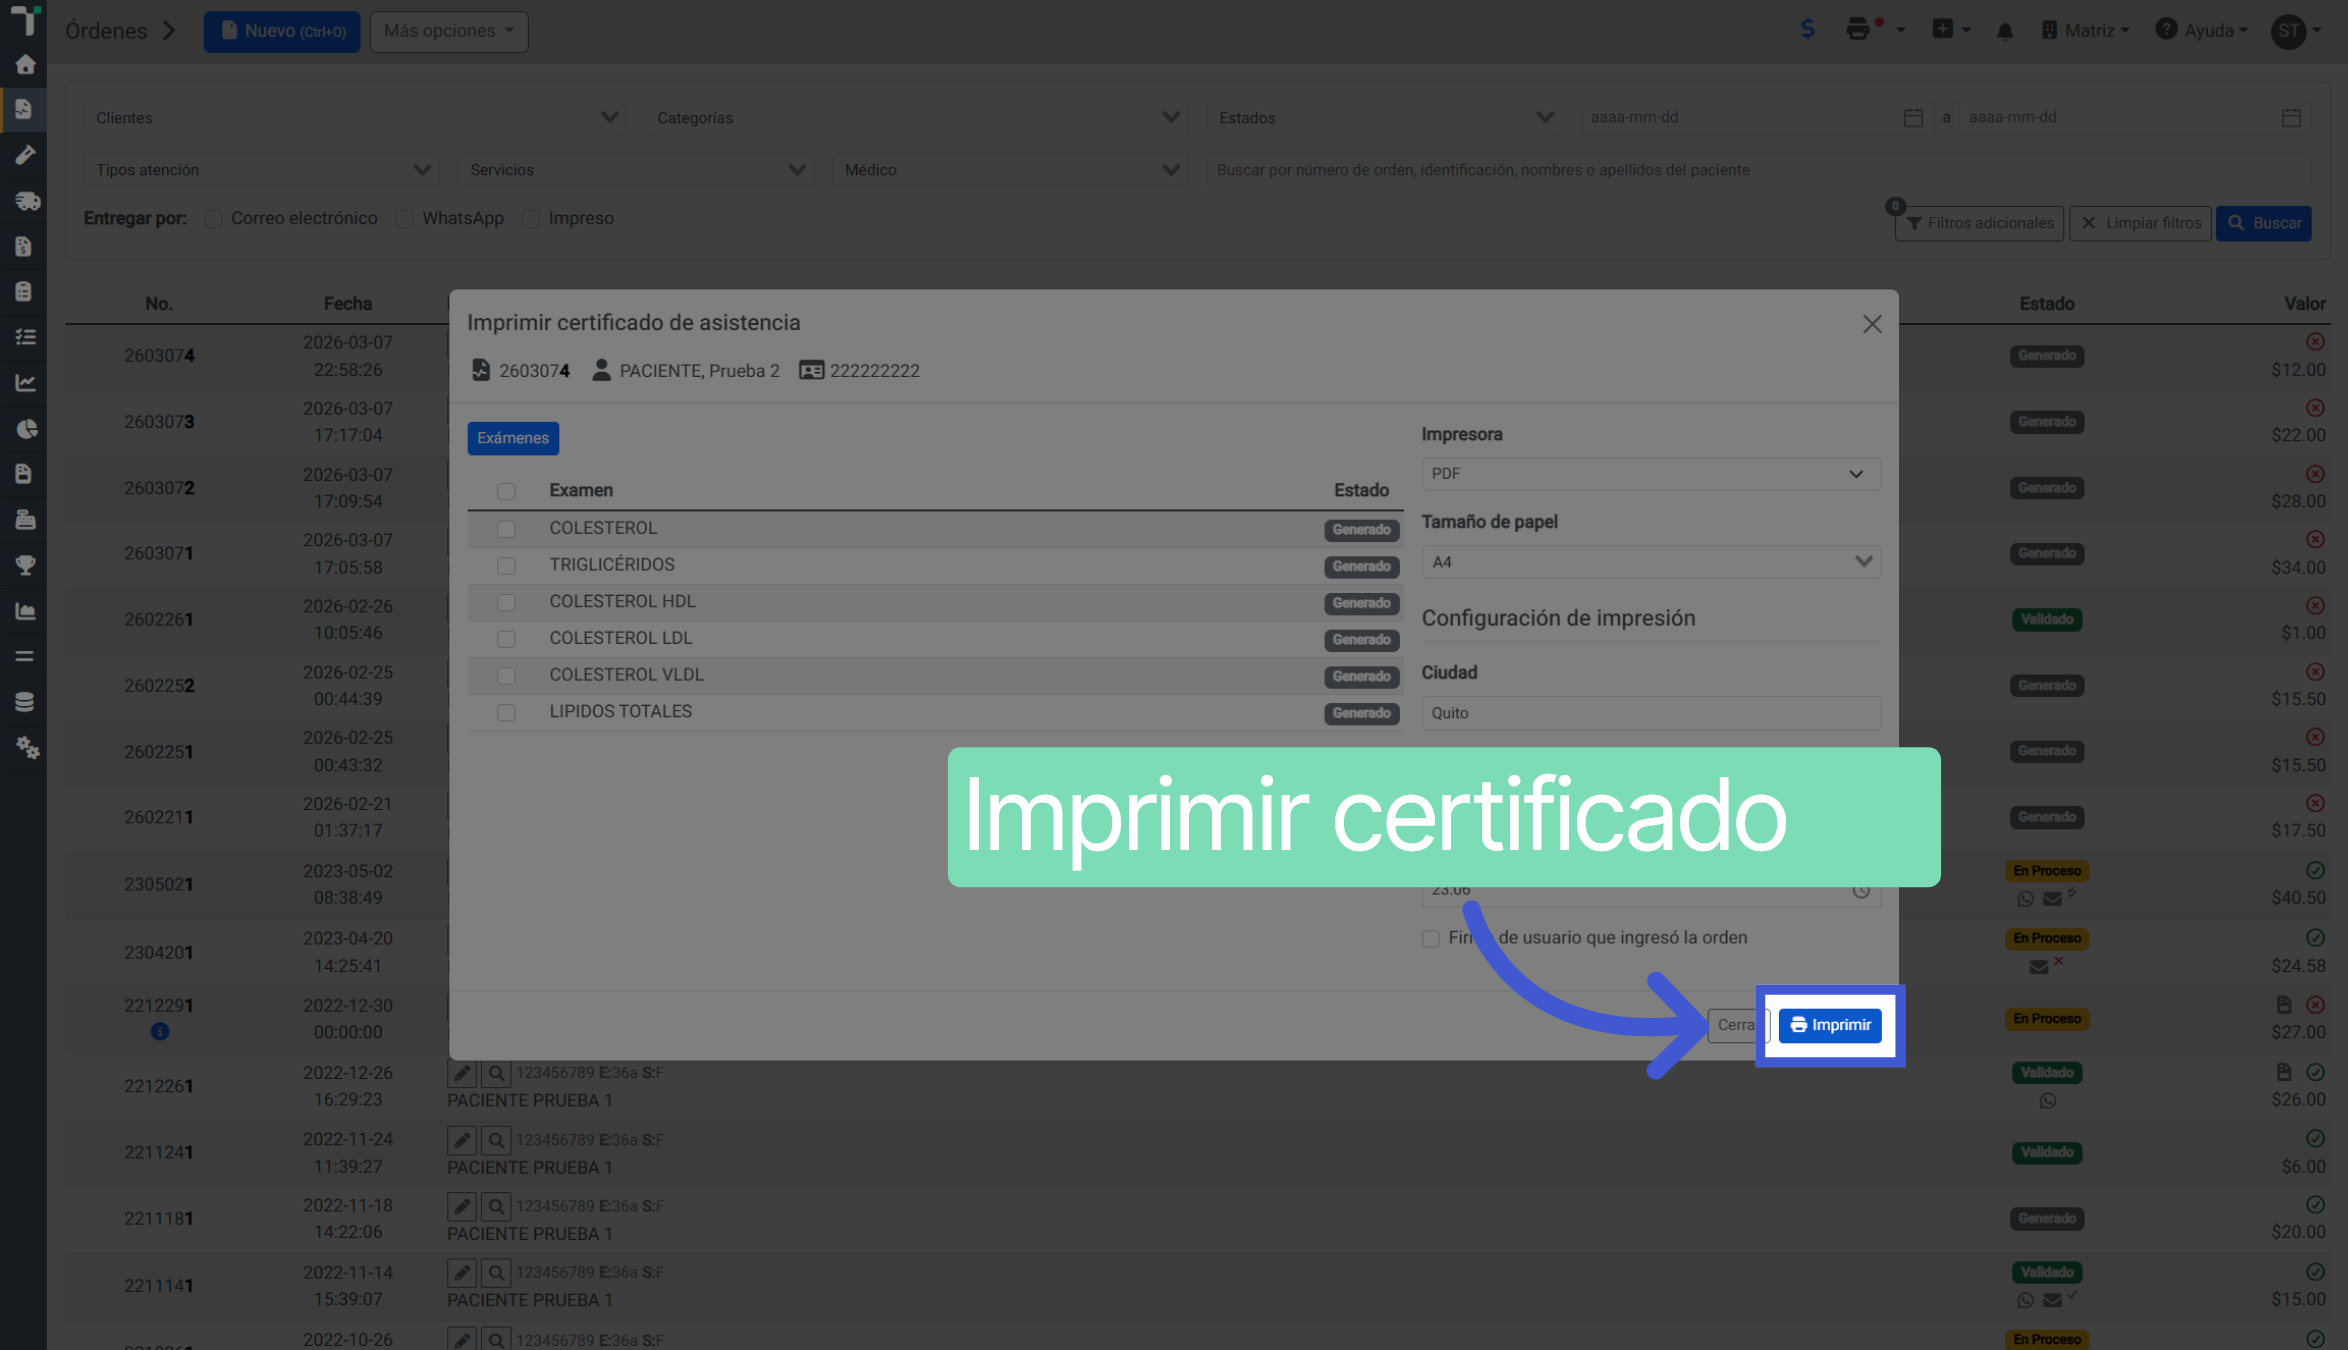This screenshot has height=1350, width=2348.
Task: Open the end date calendar picker icon
Action: (x=2291, y=118)
